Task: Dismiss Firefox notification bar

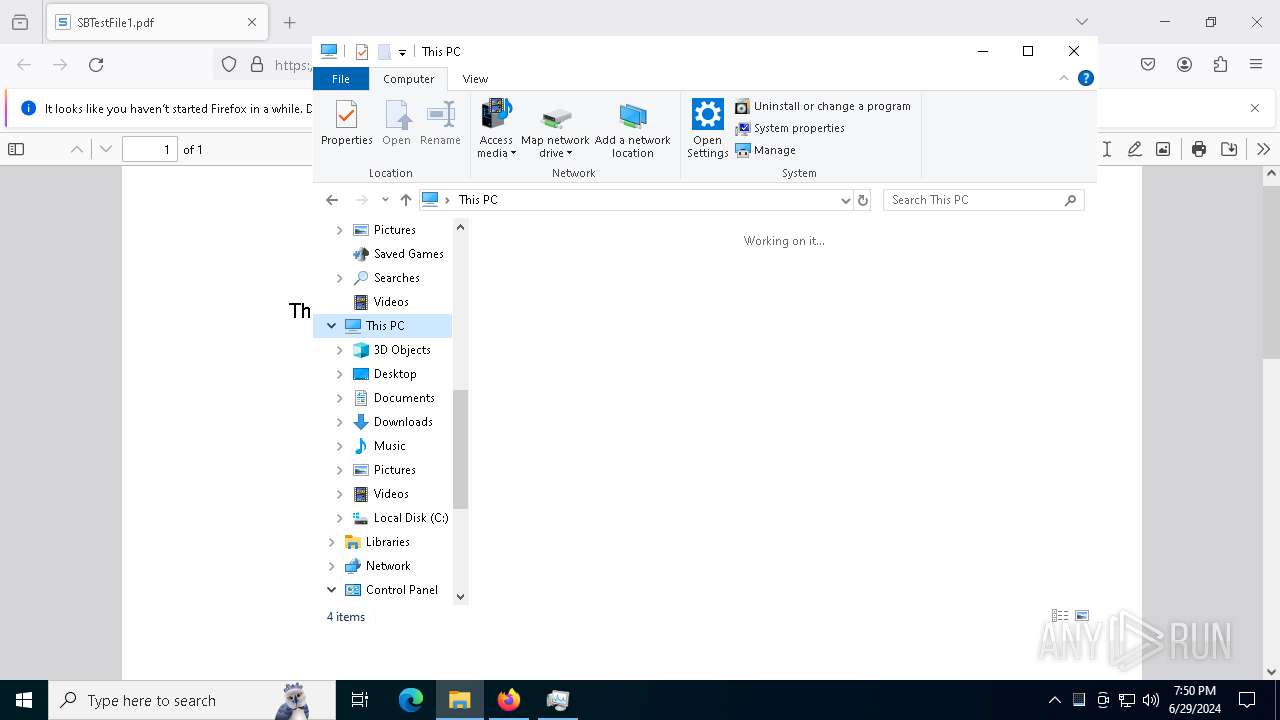Action: [x=1255, y=108]
